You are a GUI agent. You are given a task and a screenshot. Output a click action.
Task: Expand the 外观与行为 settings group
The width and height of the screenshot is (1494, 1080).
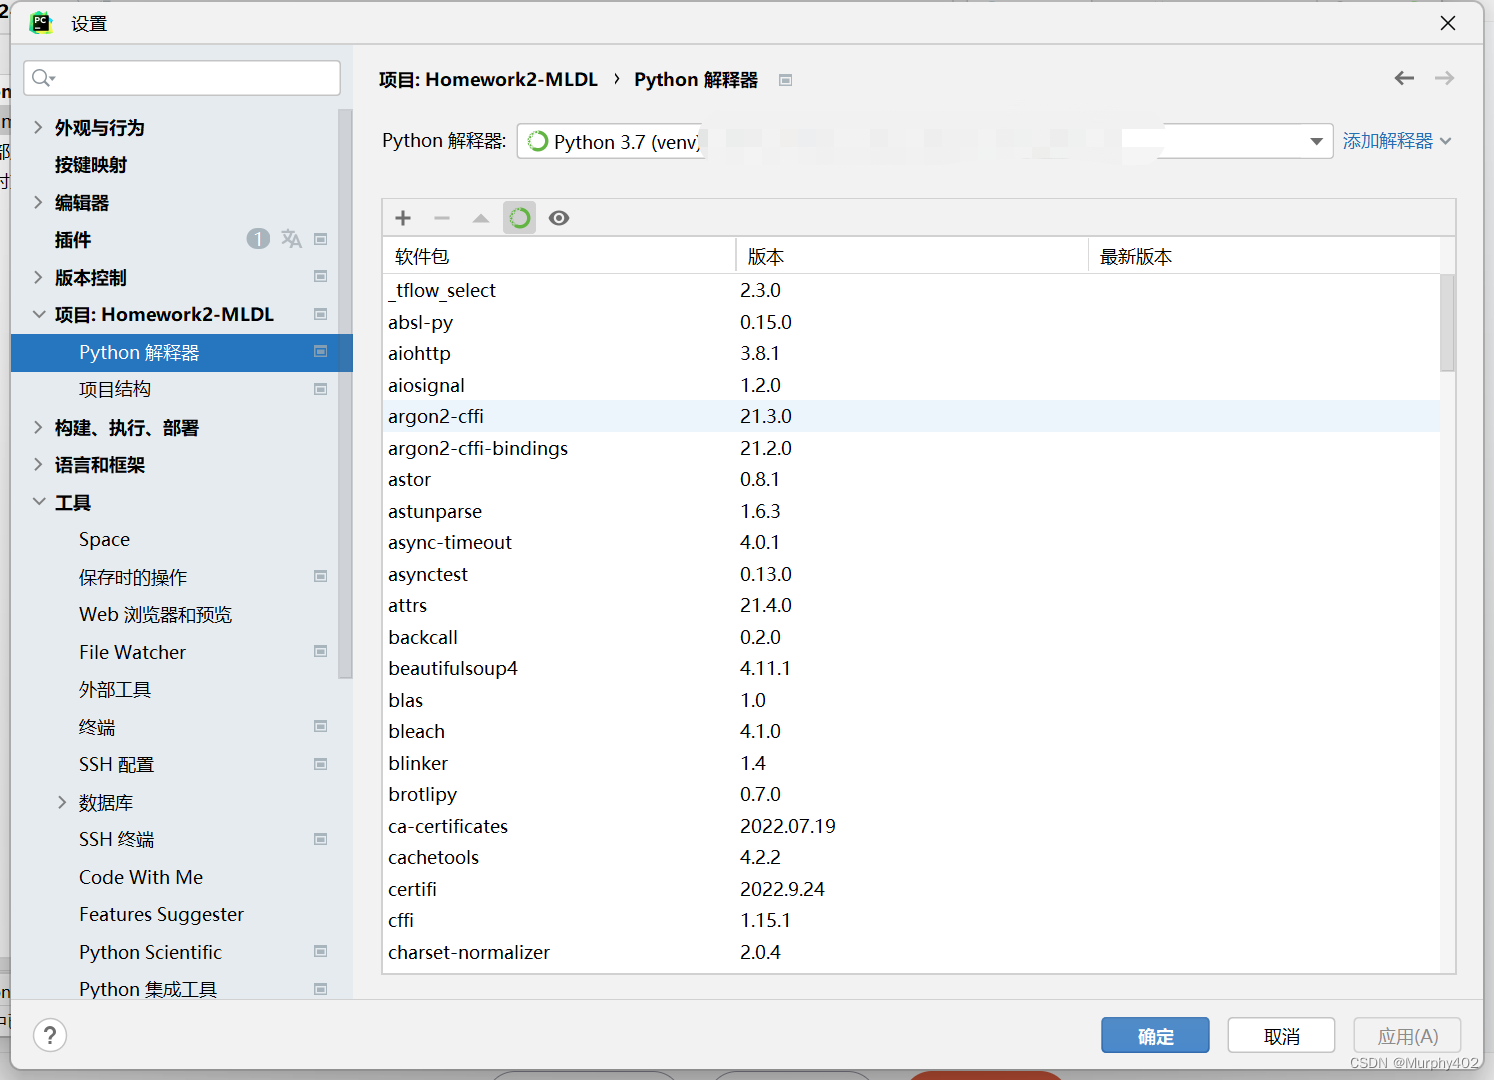[x=38, y=127]
